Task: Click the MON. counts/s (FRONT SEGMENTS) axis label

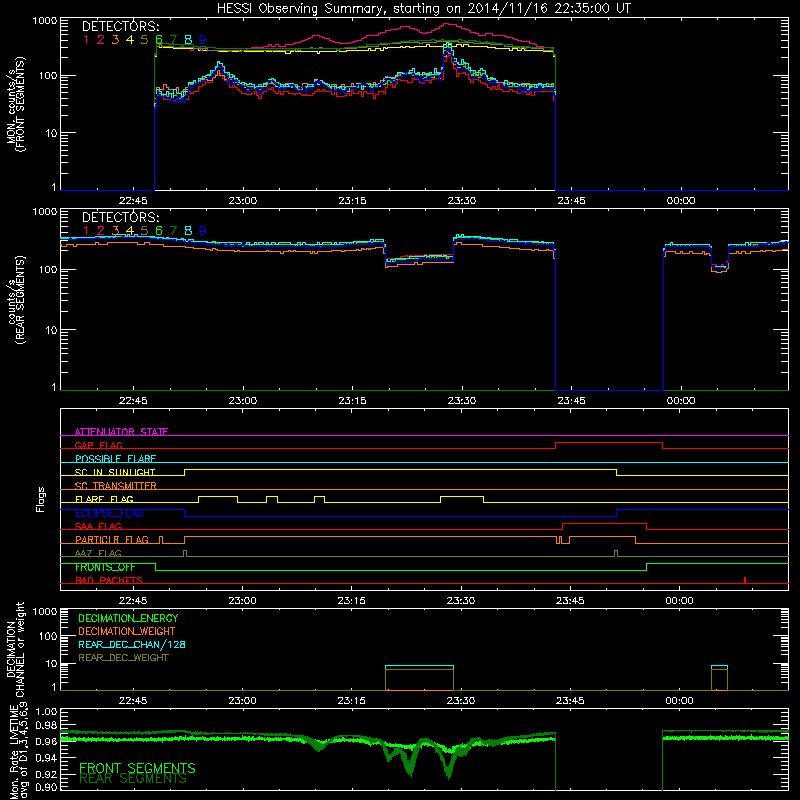Action: click(x=15, y=105)
